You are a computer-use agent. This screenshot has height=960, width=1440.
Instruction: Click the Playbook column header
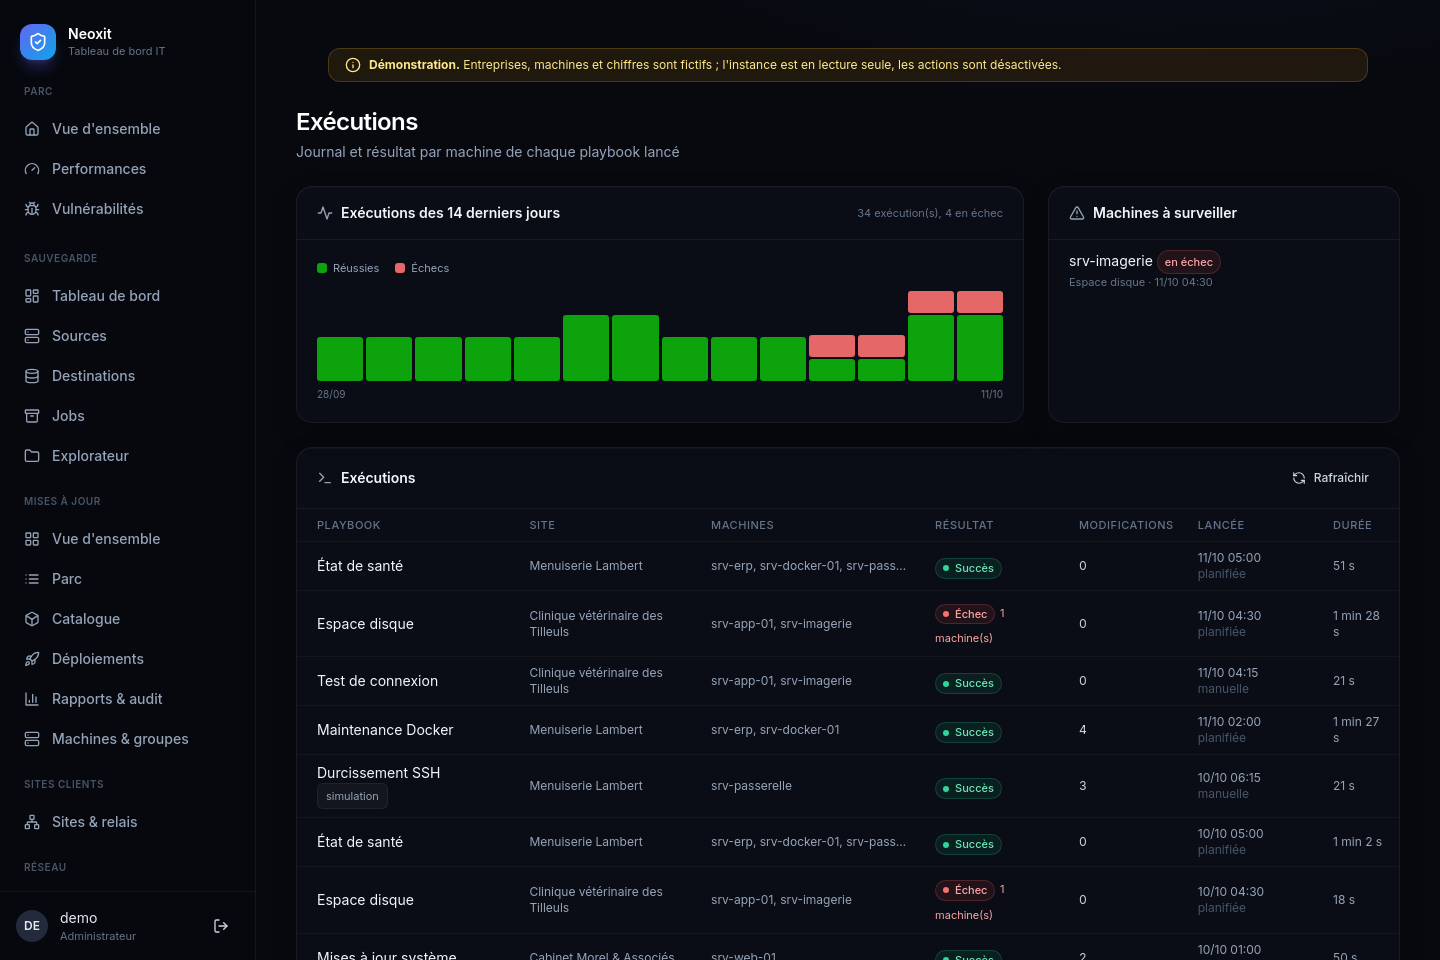pyautogui.click(x=349, y=525)
